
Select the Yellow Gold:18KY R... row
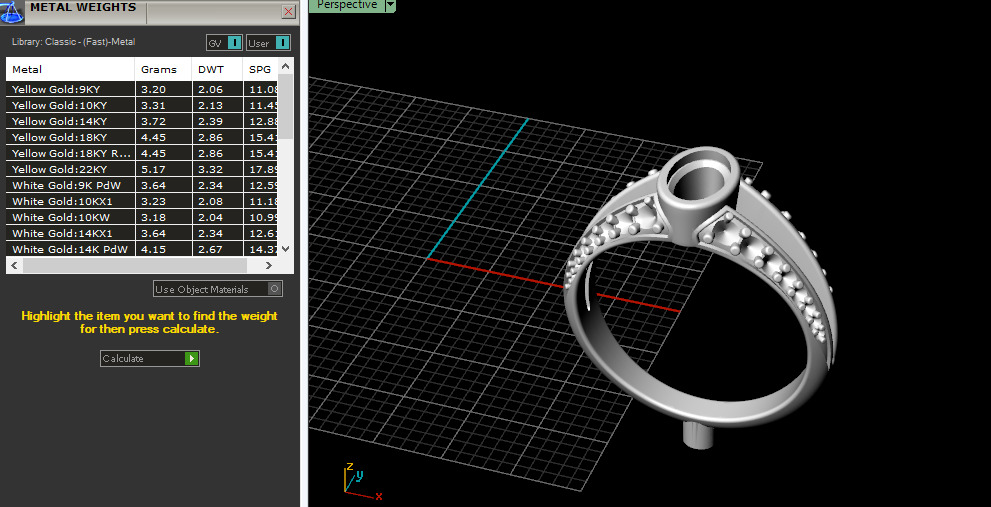coord(142,153)
